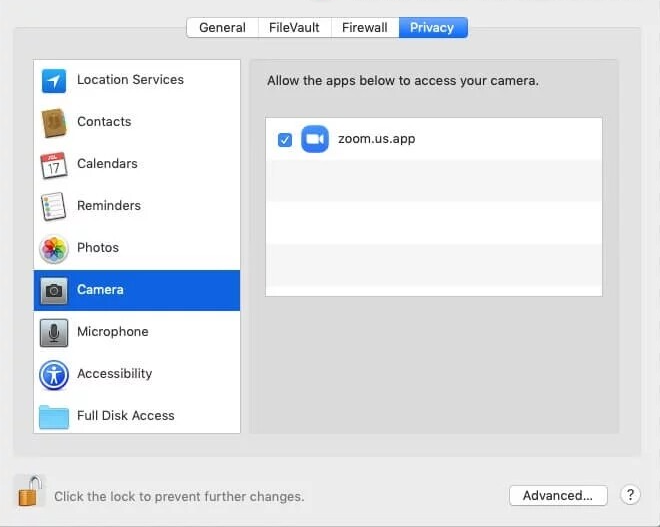Select Location Services label in list
This screenshot has width=660, height=527.
130,80
